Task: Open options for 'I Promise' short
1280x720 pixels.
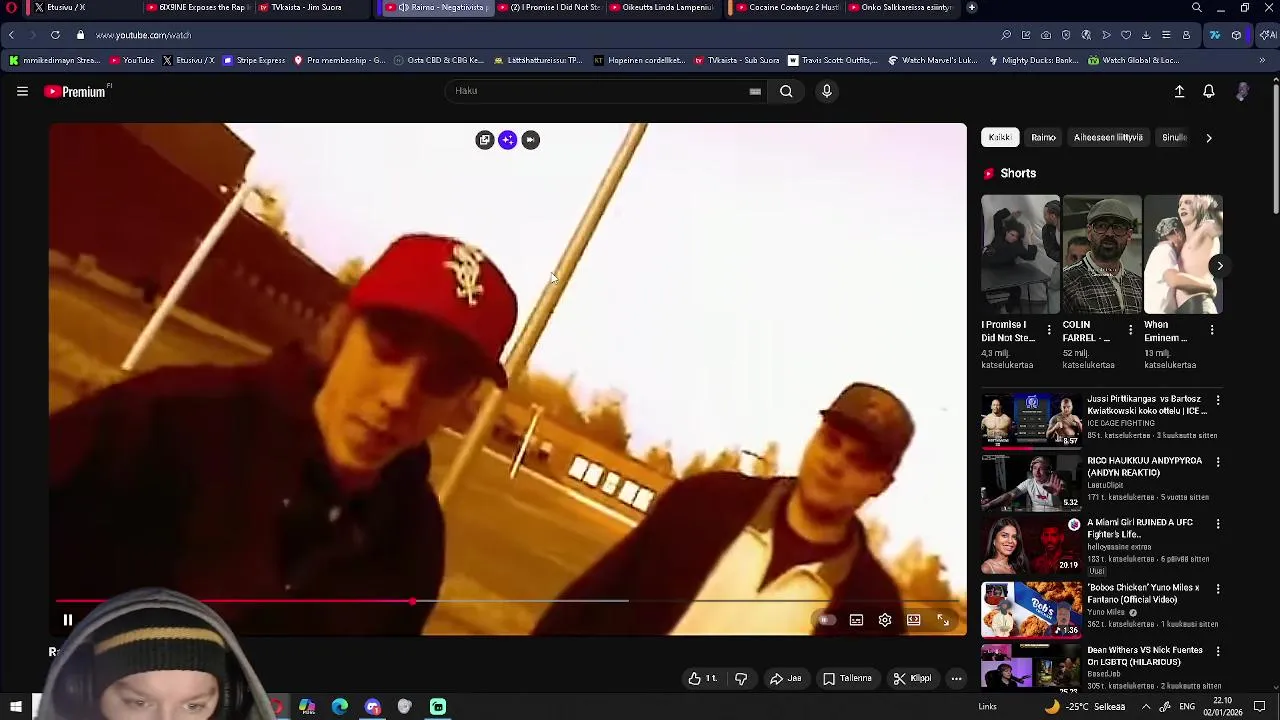Action: (x=1048, y=330)
